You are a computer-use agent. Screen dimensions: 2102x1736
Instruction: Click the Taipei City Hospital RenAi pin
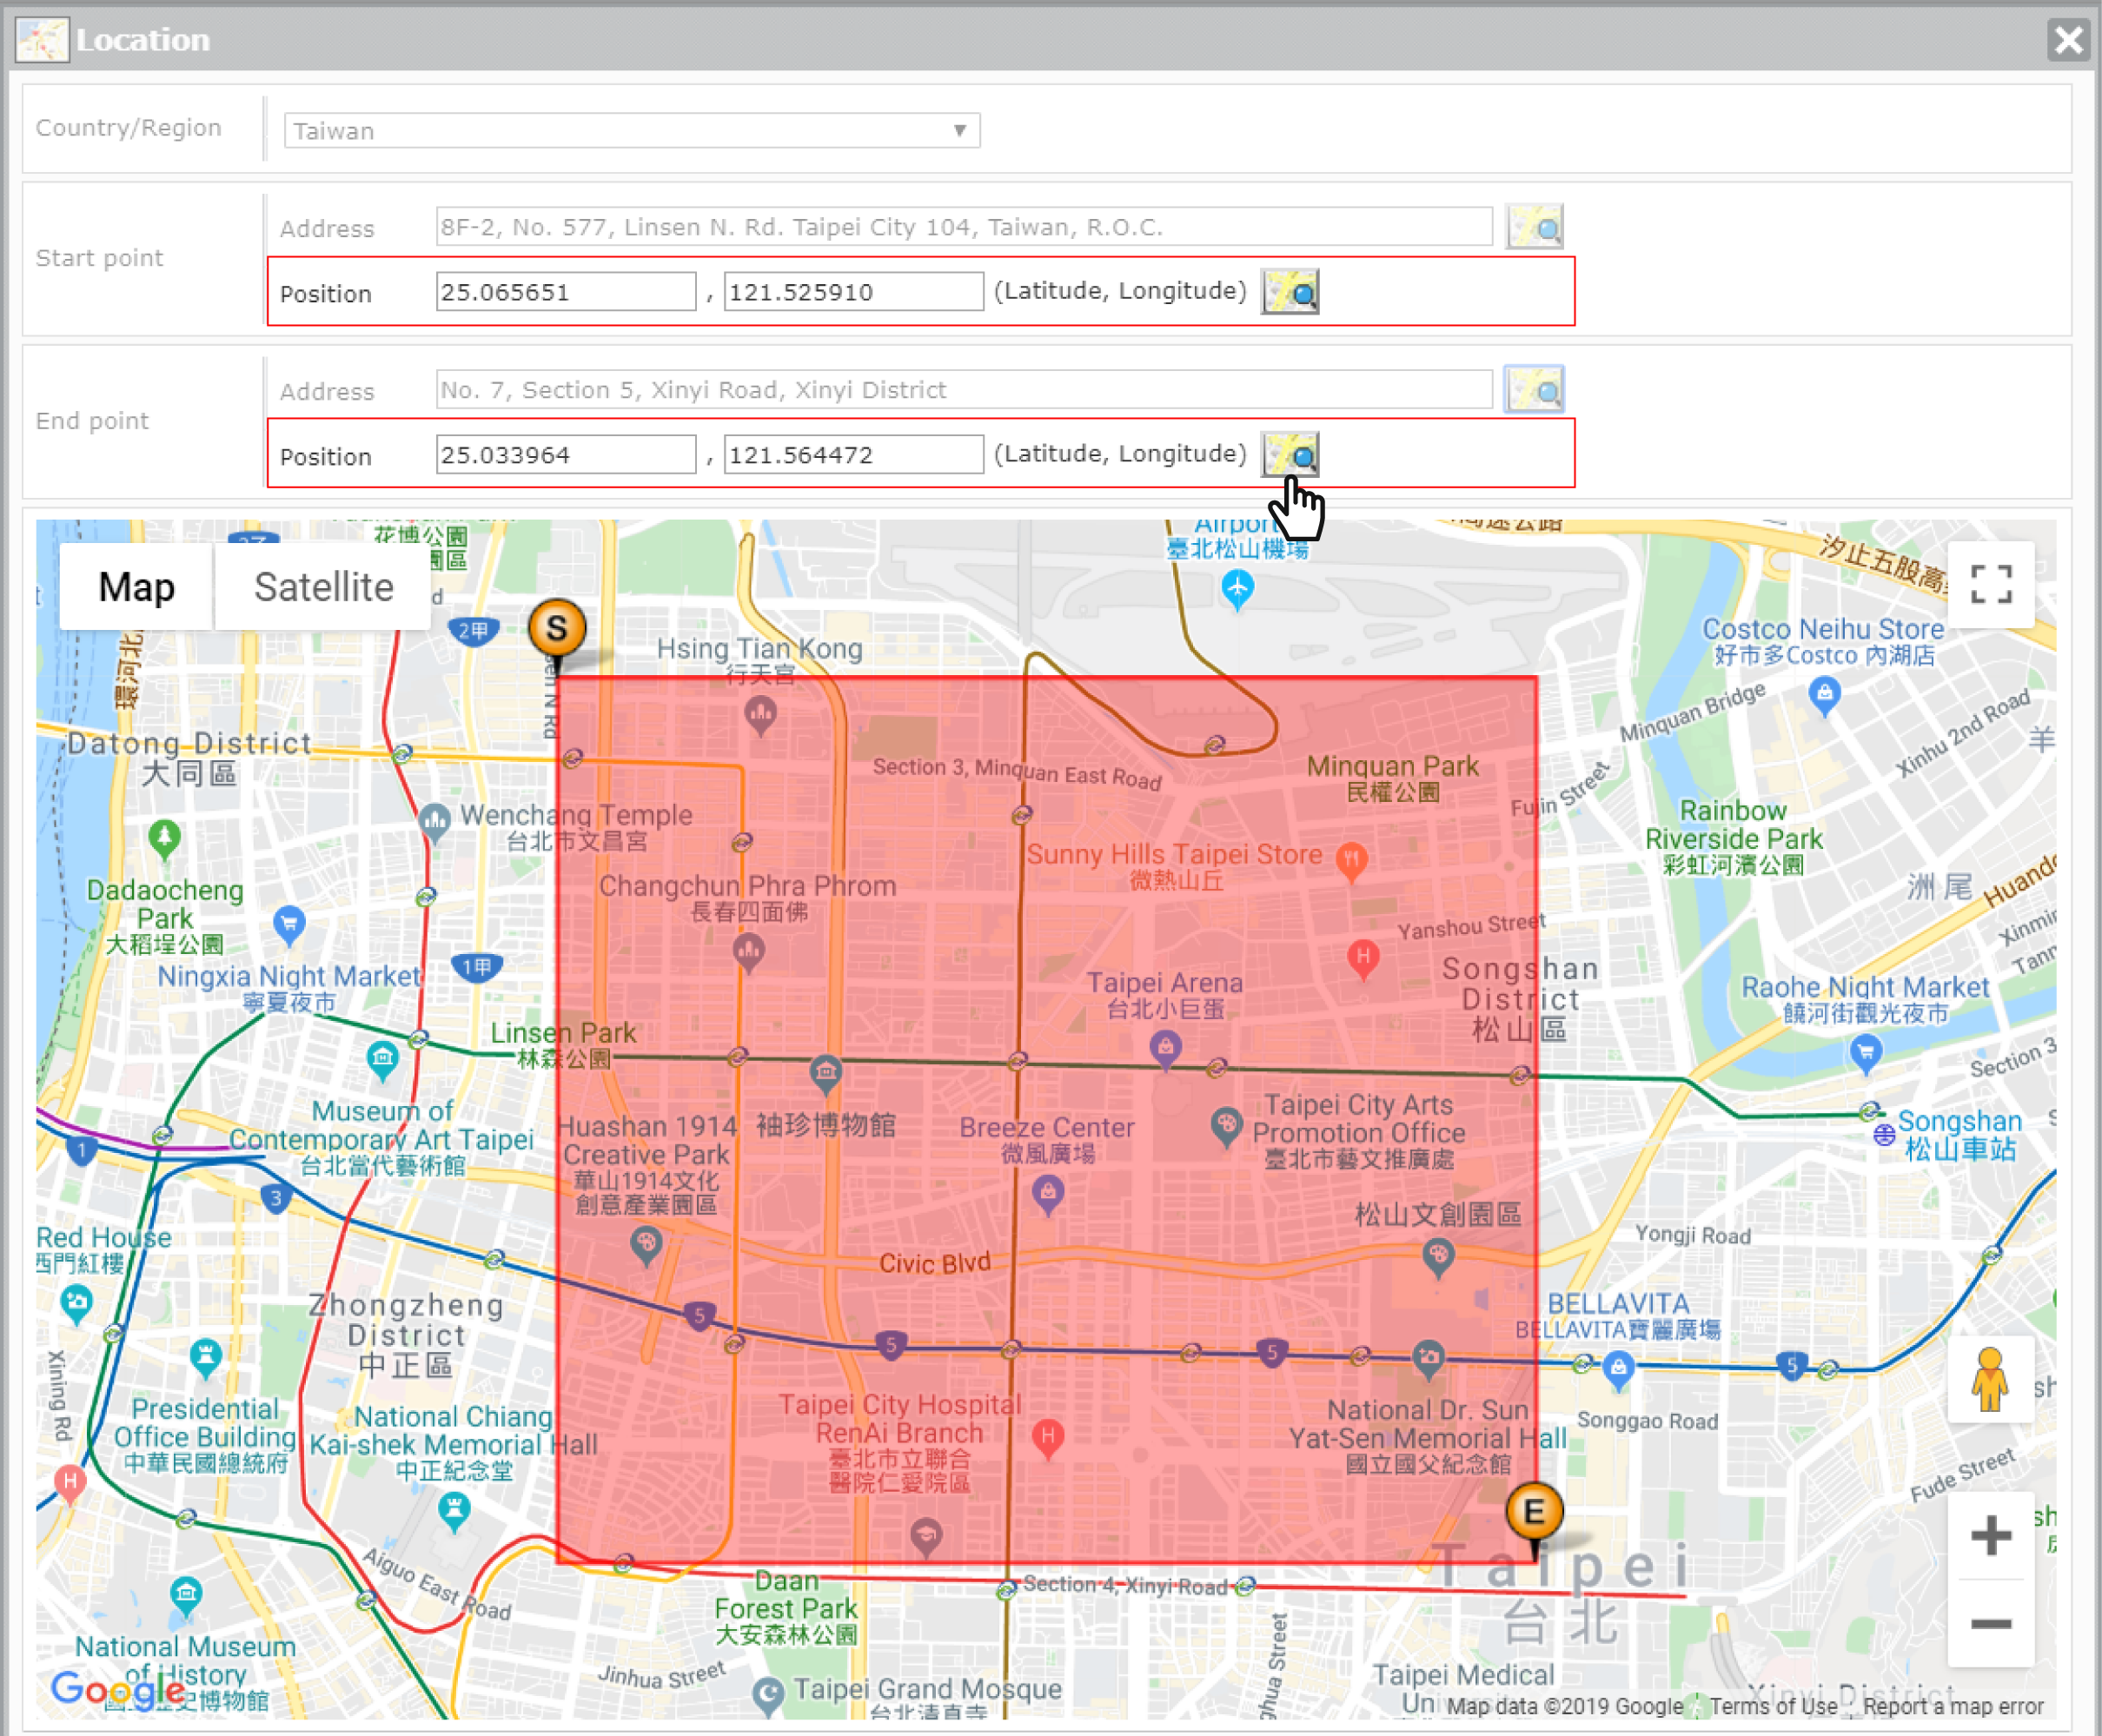point(1047,1440)
